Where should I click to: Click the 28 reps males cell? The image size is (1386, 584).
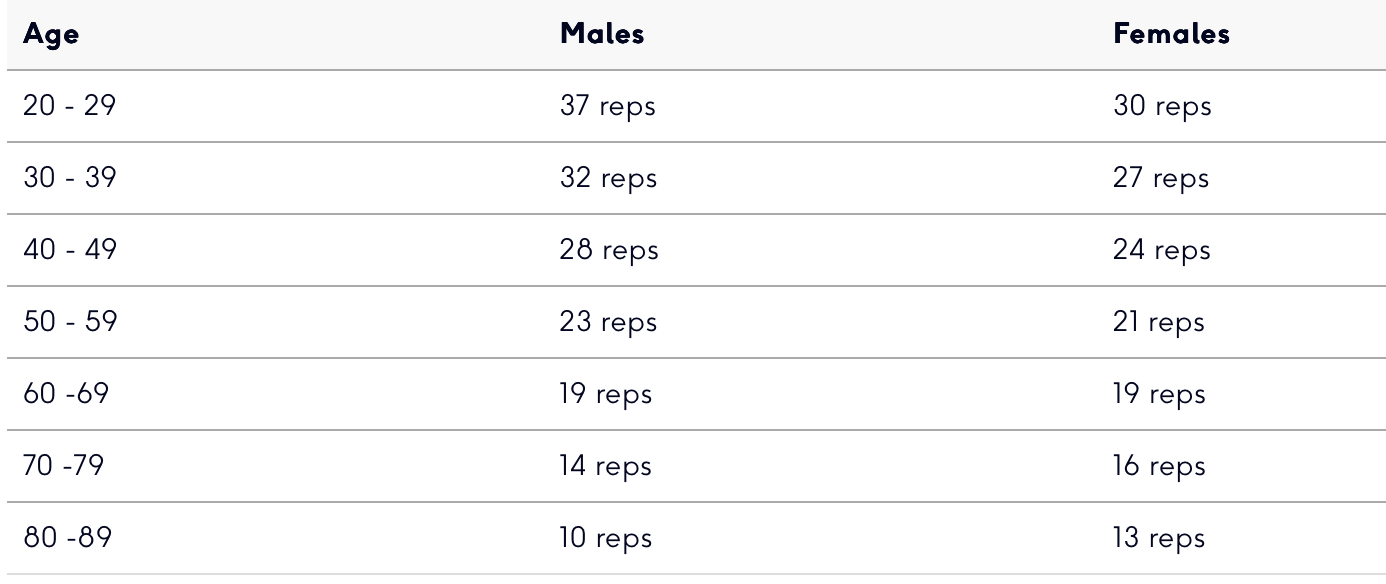(609, 250)
